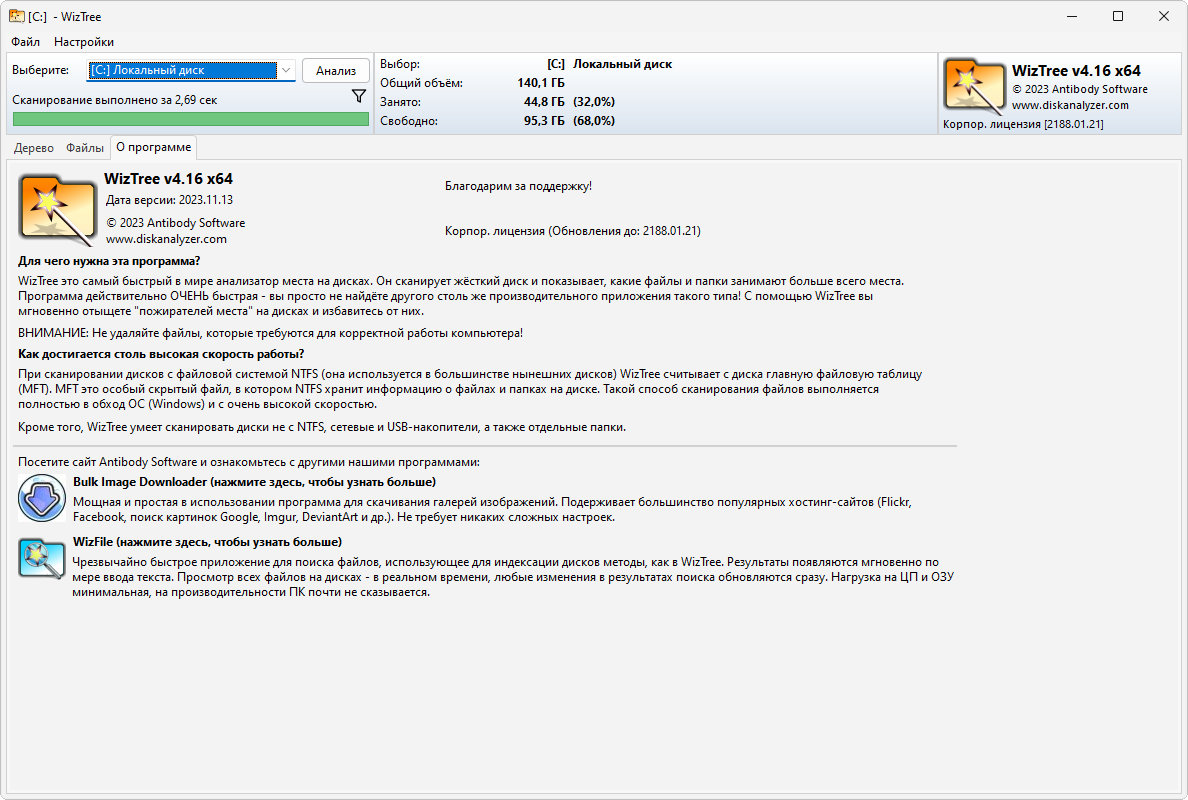The width and height of the screenshot is (1188, 800).
Task: Open Bulk Image Downloader learn-more link
Action: [254, 482]
